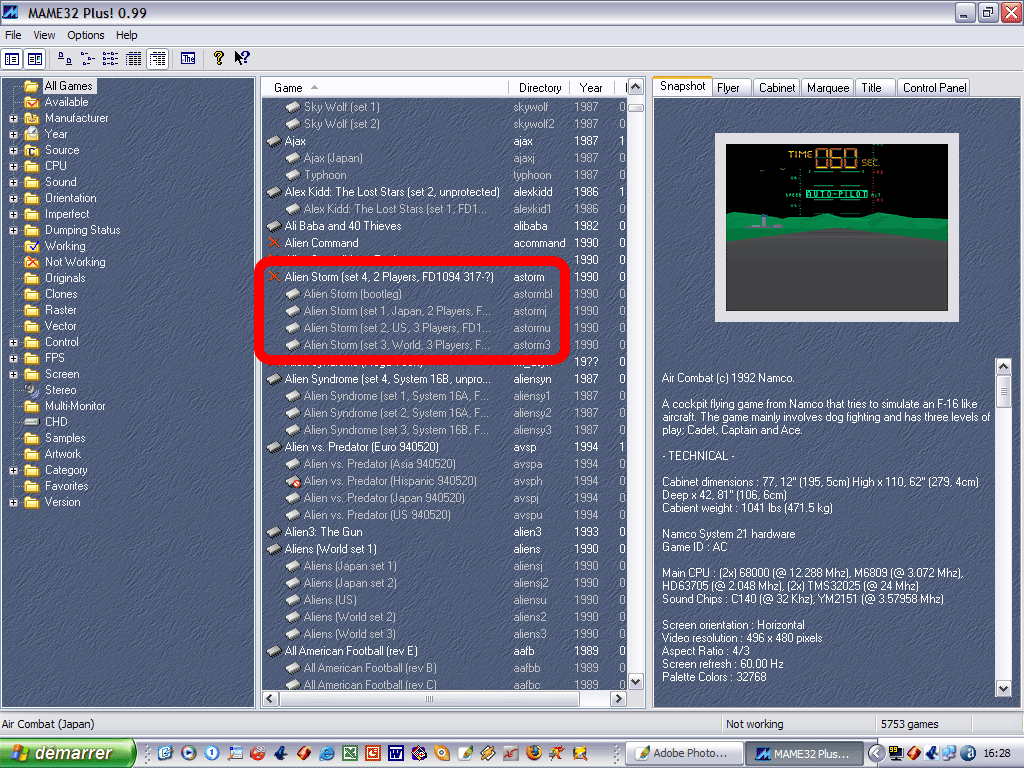Expand the CPU folder

pos(13,167)
